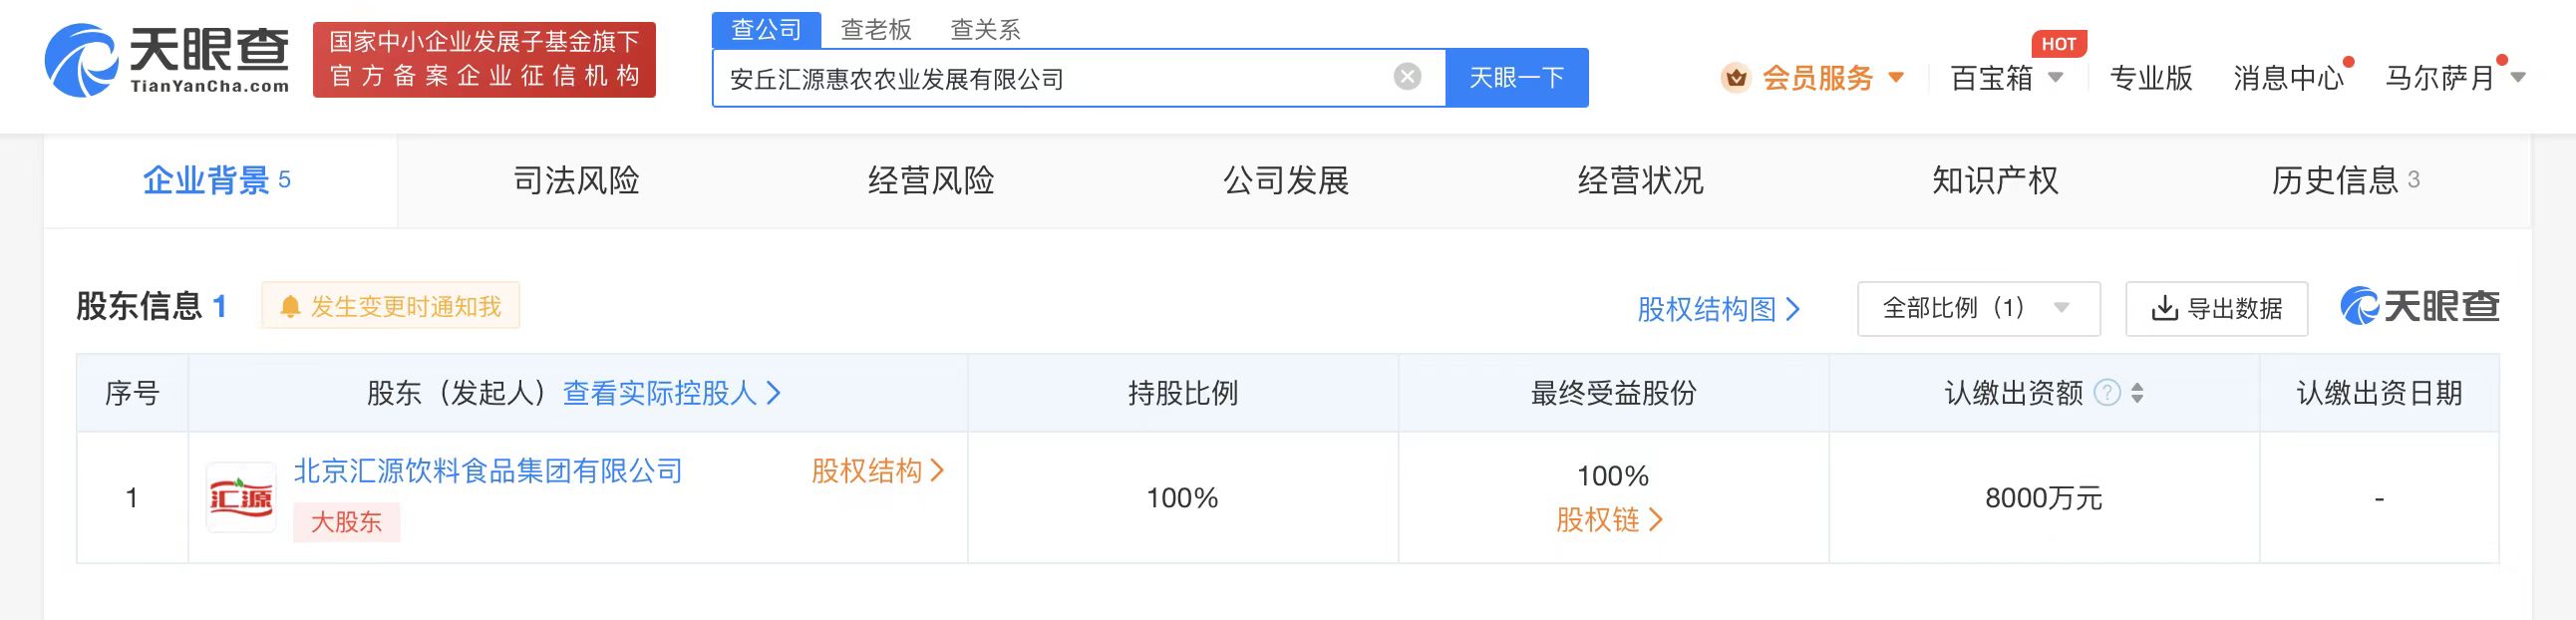Select the 历史信息 tab
The height and width of the screenshot is (620, 2576).
click(2346, 181)
